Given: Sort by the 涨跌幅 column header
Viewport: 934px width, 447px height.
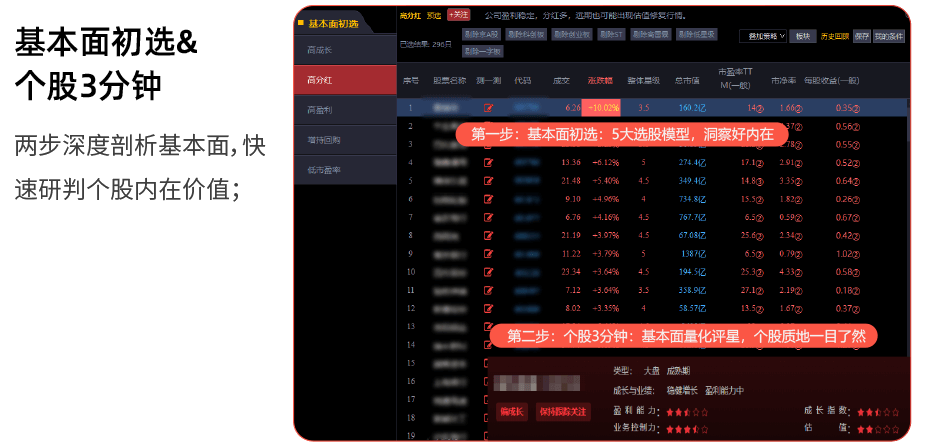Looking at the screenshot, I should 599,80.
